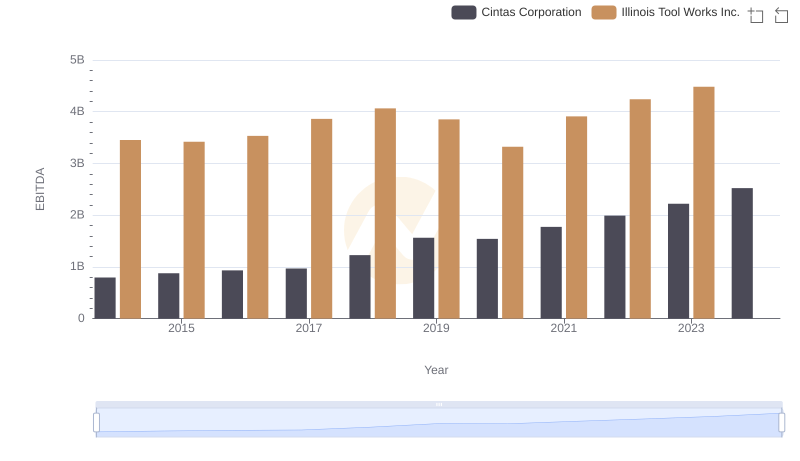Image resolution: width=800 pixels, height=461 pixels.
Task: Click the 2015 x-axis label
Action: (x=181, y=328)
